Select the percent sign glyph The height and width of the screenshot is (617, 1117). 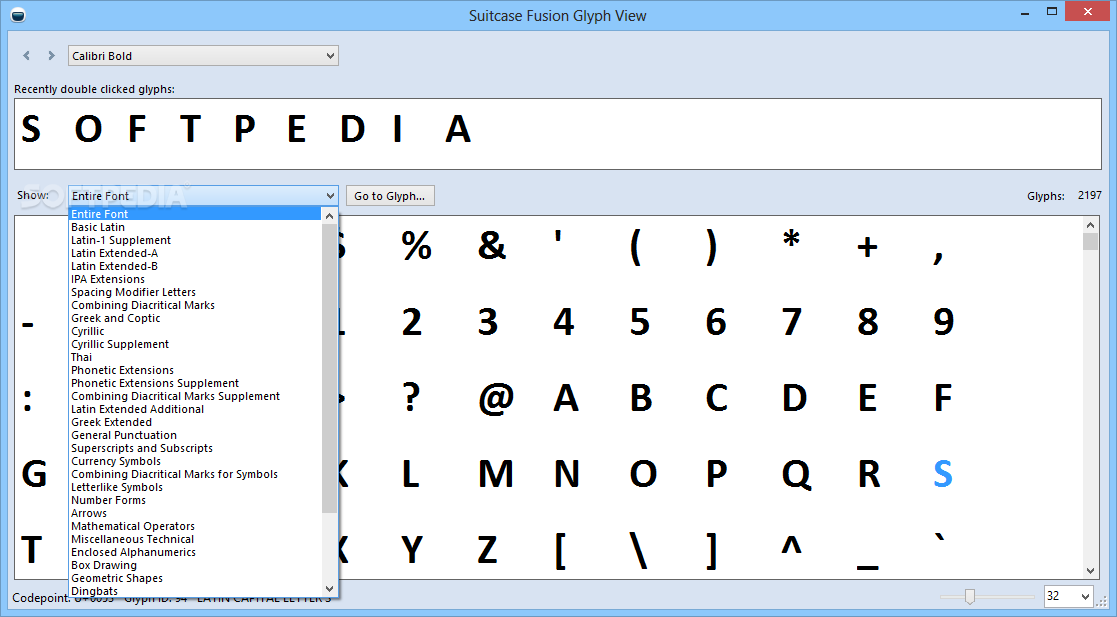tap(416, 246)
